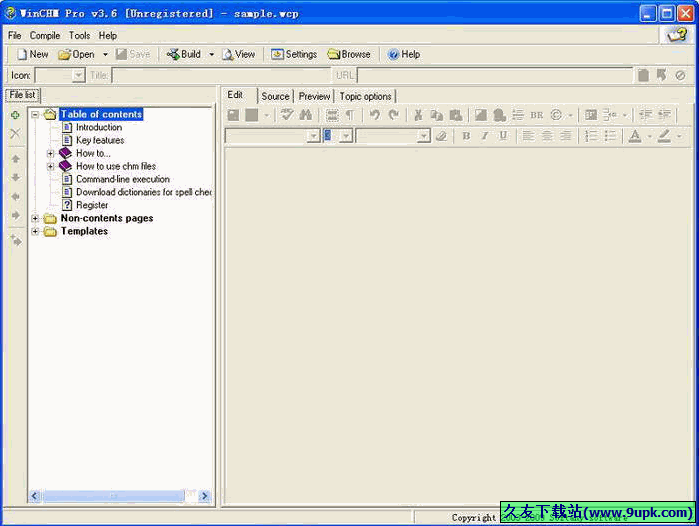
Task: Switch to the Topic options tab
Action: tap(365, 96)
